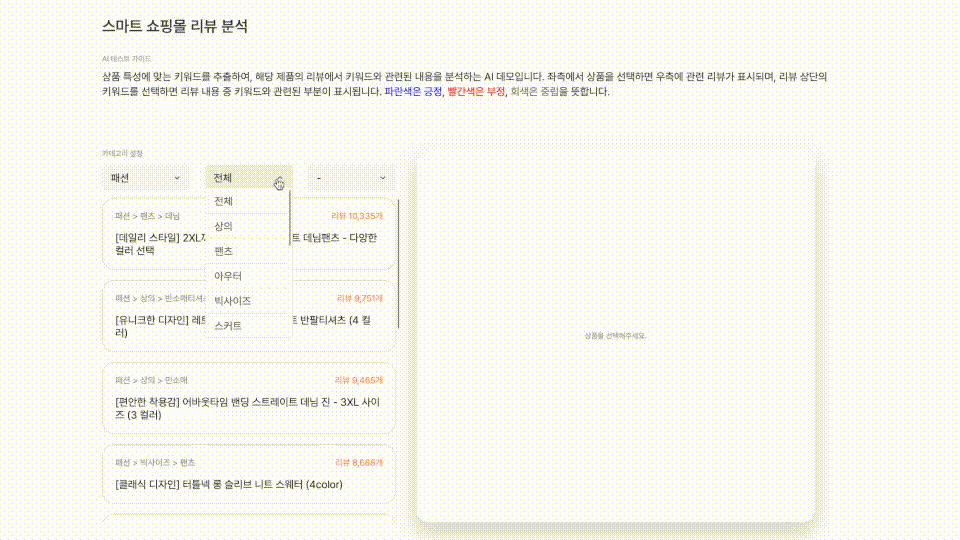
Task: Click the 리뷰 9,465개 review count
Action: click(x=359, y=380)
